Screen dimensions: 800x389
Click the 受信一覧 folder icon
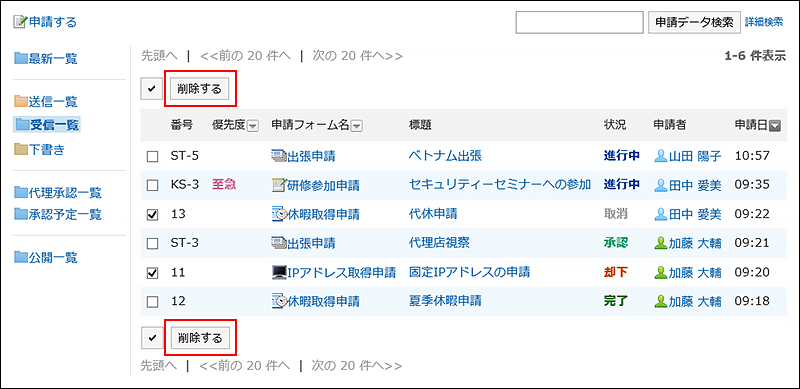tap(21, 124)
